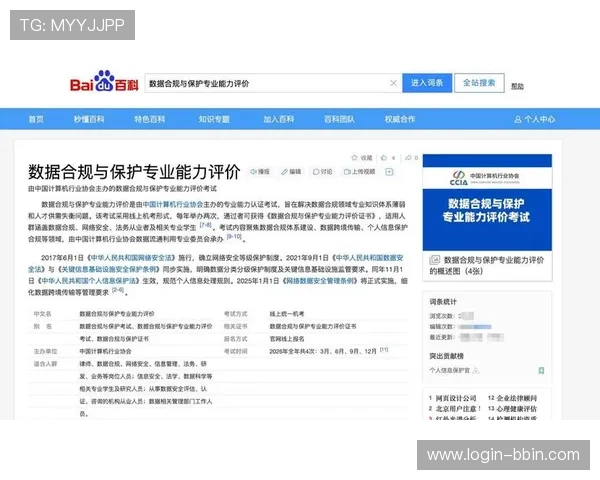This screenshot has width=600, height=480.
Task: Click 中国计算机行业协会 in the 主办单位 row
Action: tap(105, 351)
